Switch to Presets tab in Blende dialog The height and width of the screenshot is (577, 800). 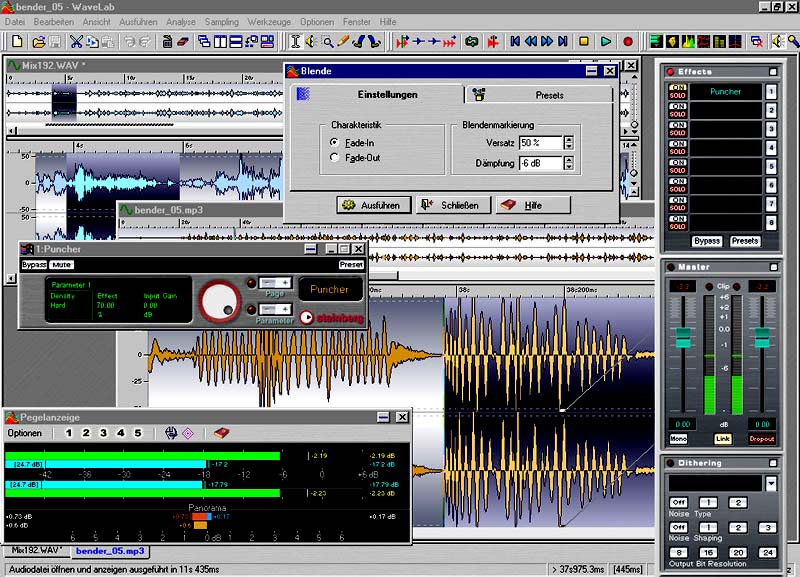click(x=540, y=95)
